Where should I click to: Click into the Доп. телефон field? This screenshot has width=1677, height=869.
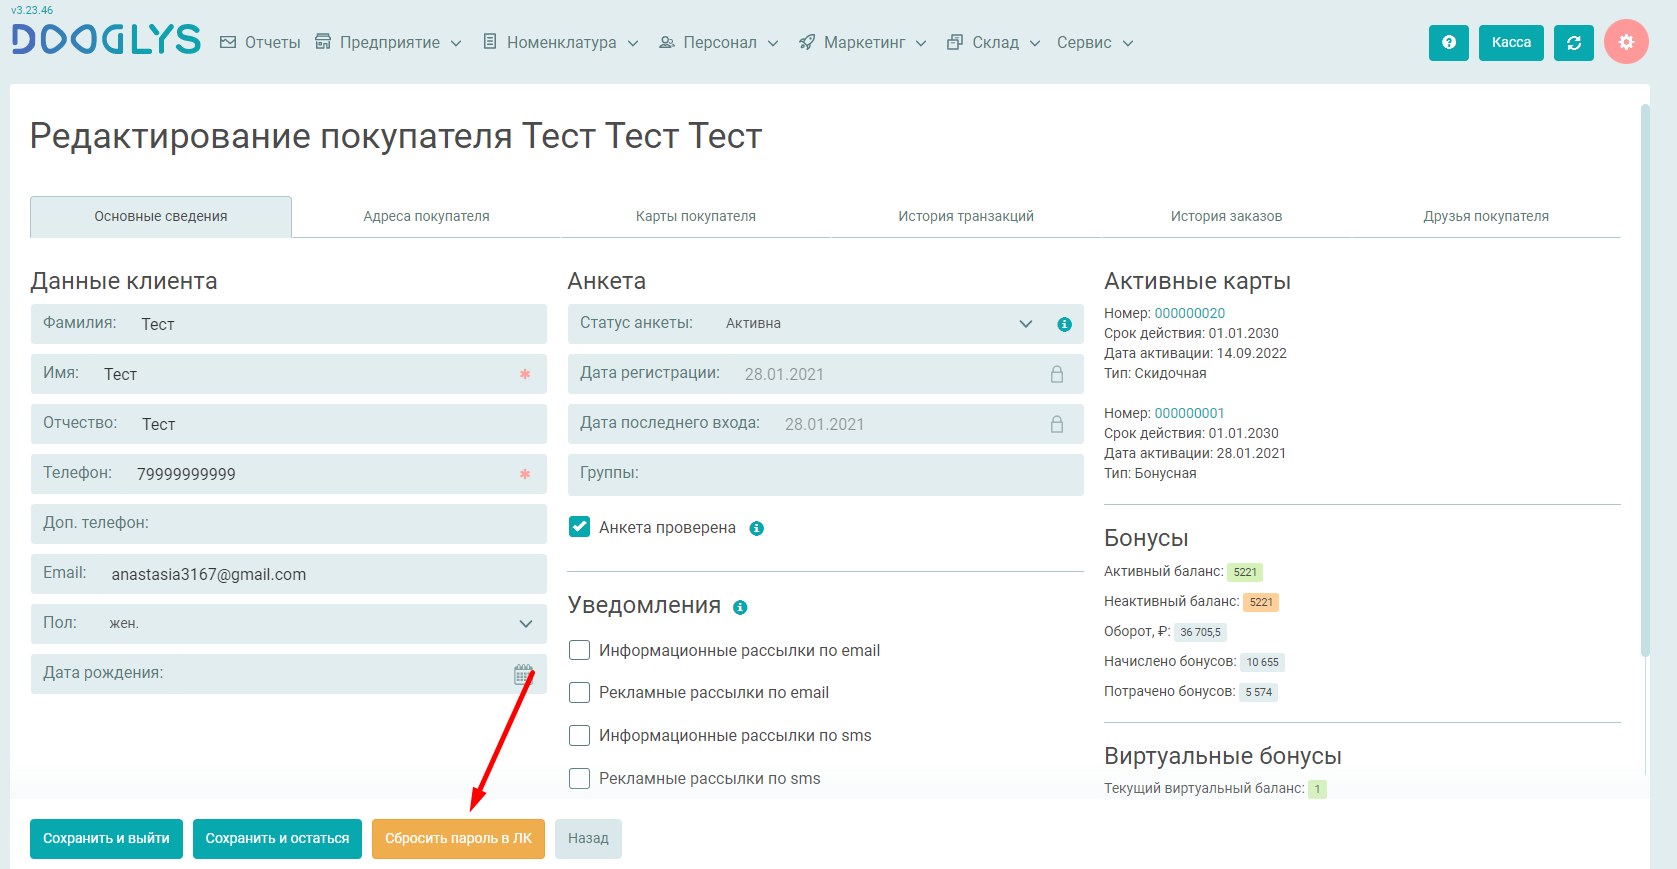(289, 524)
